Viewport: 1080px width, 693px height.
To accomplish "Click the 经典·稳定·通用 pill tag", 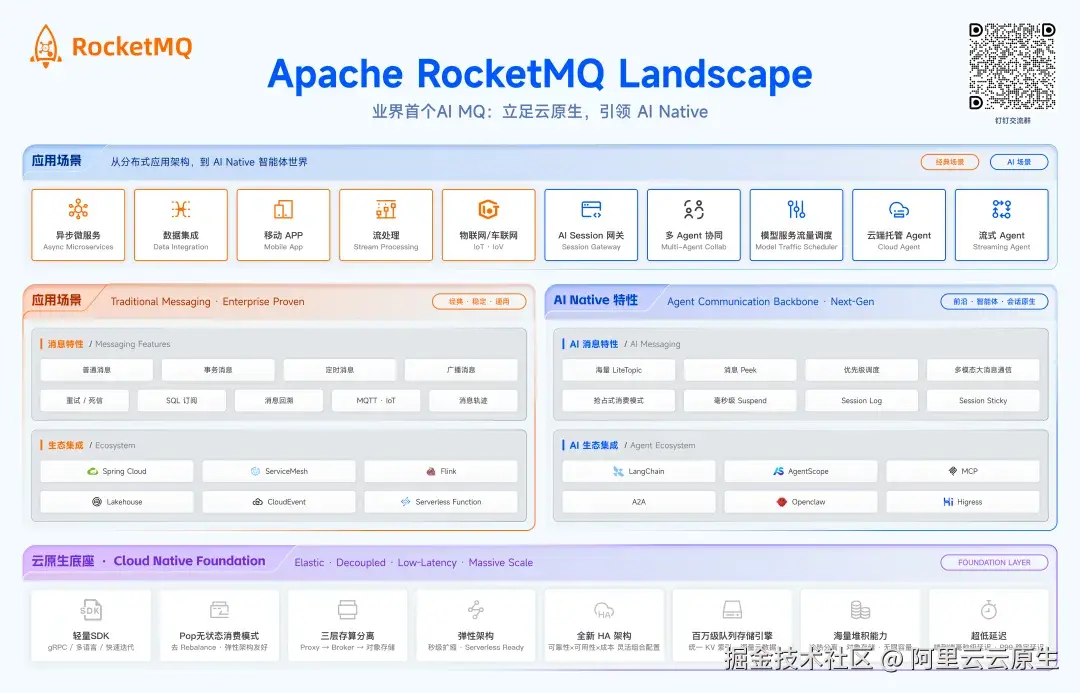I will tap(479, 301).
